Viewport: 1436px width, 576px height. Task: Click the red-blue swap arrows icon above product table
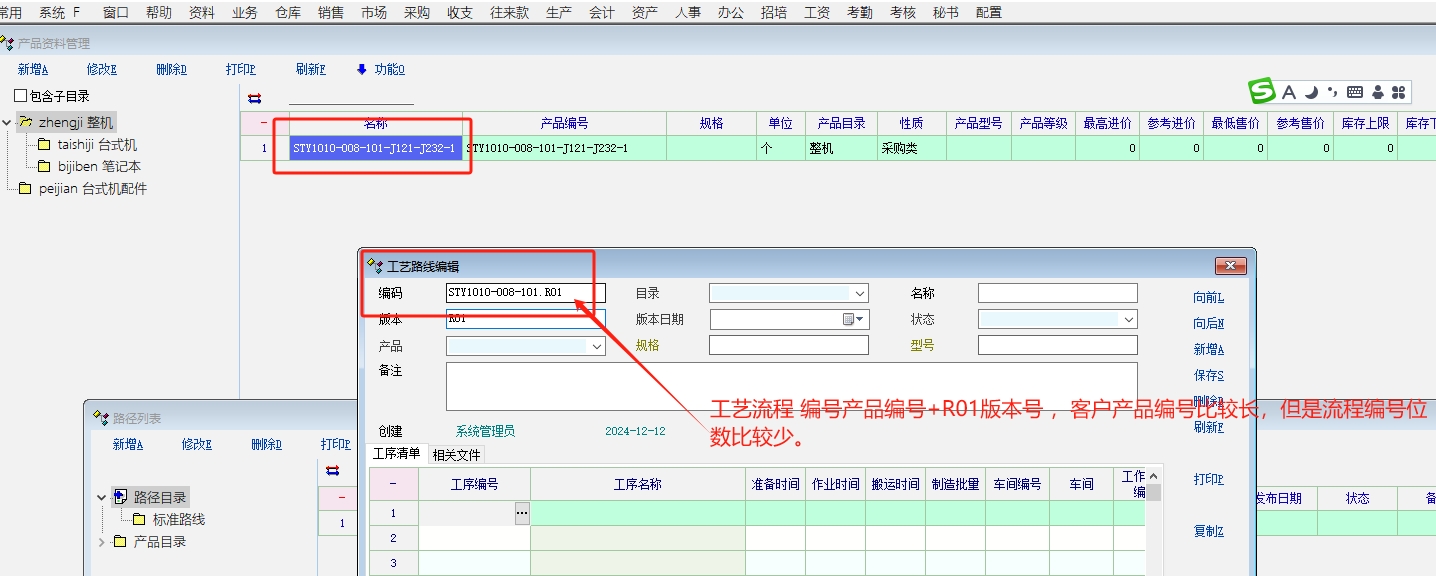click(x=254, y=97)
